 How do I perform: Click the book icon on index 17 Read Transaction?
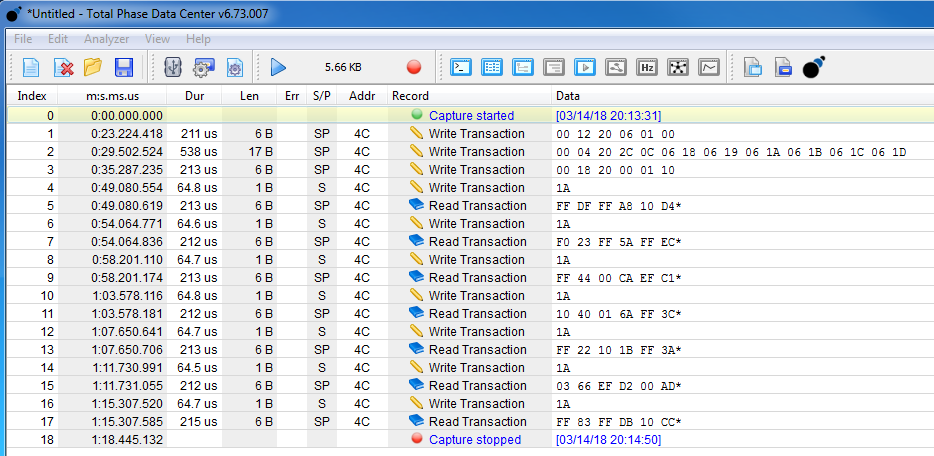(416, 421)
